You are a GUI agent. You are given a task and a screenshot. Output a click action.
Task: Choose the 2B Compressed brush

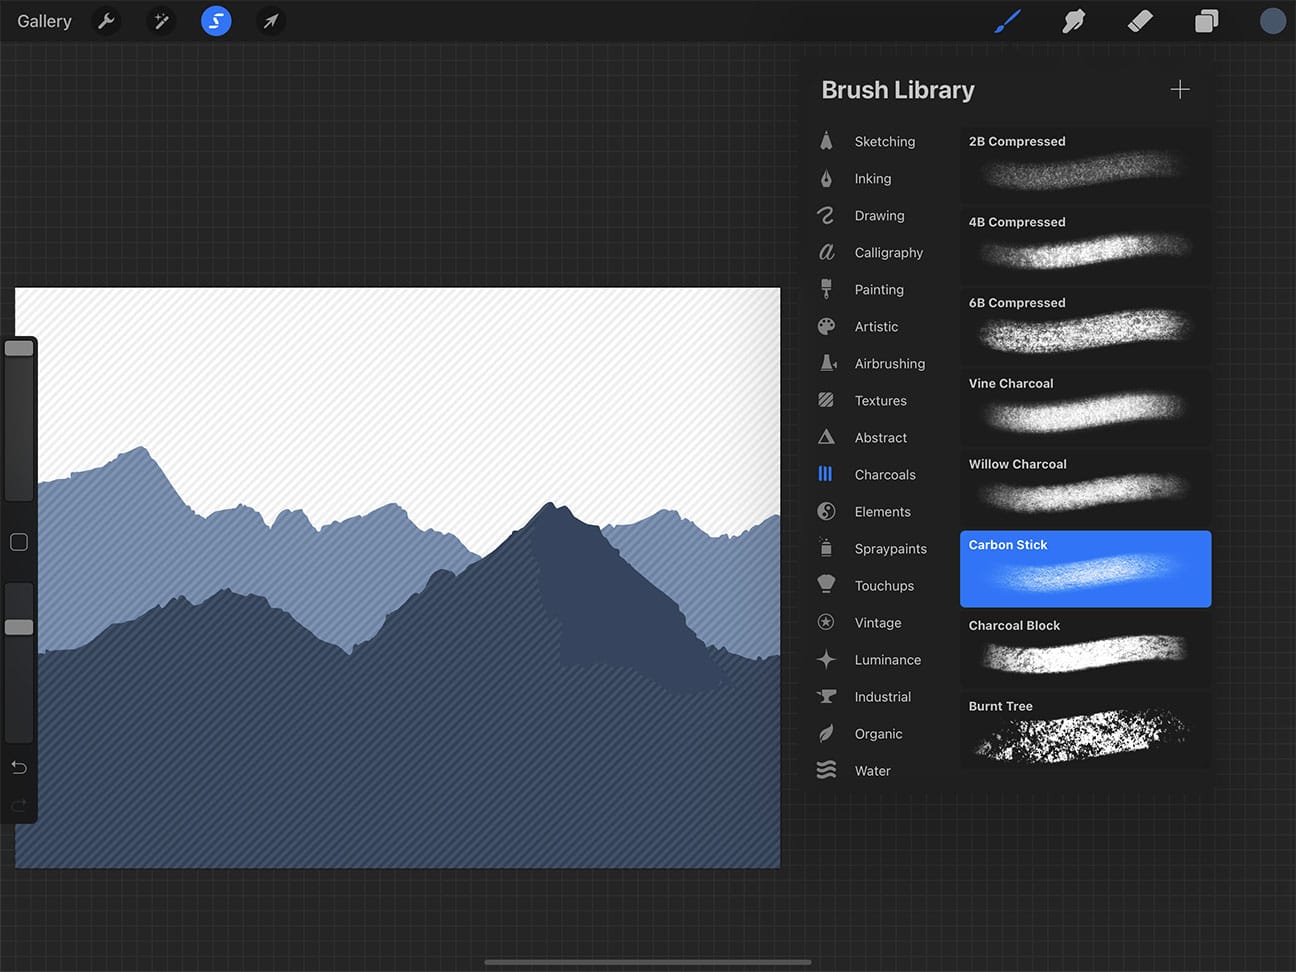point(1085,165)
